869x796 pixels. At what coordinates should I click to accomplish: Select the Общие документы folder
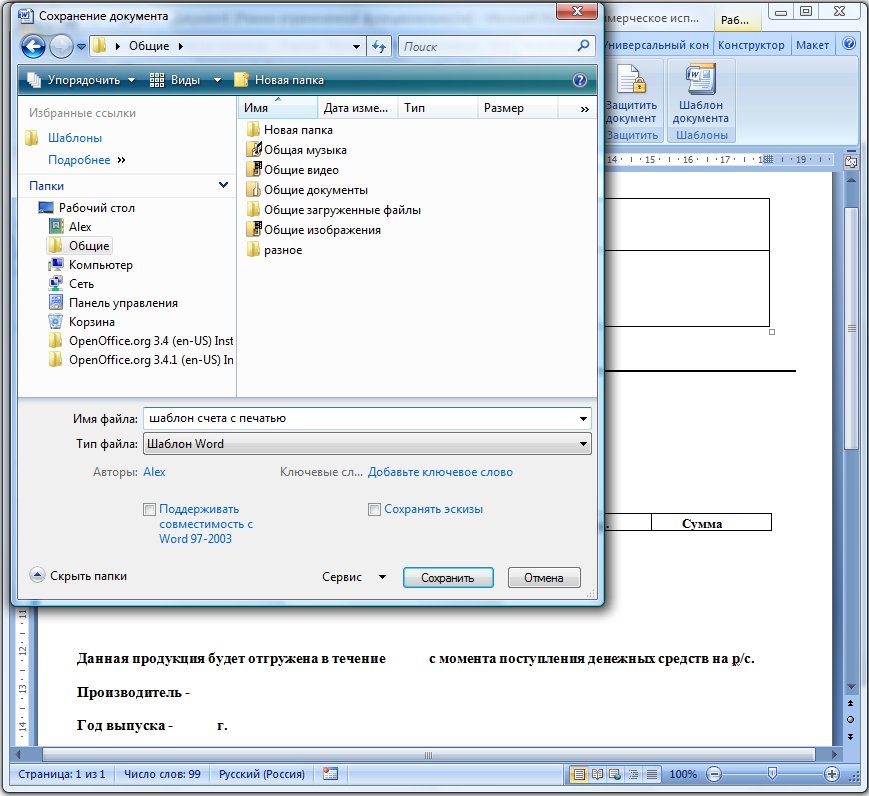307,190
